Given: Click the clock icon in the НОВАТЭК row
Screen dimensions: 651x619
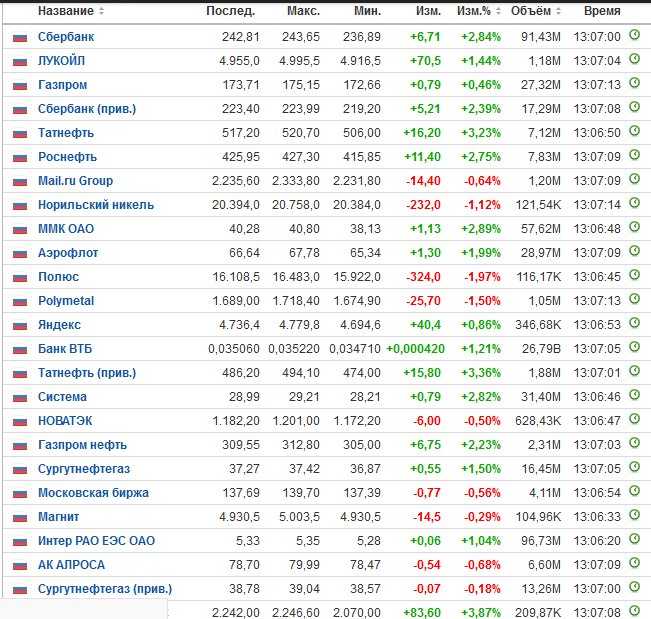Looking at the screenshot, I should point(634,418).
